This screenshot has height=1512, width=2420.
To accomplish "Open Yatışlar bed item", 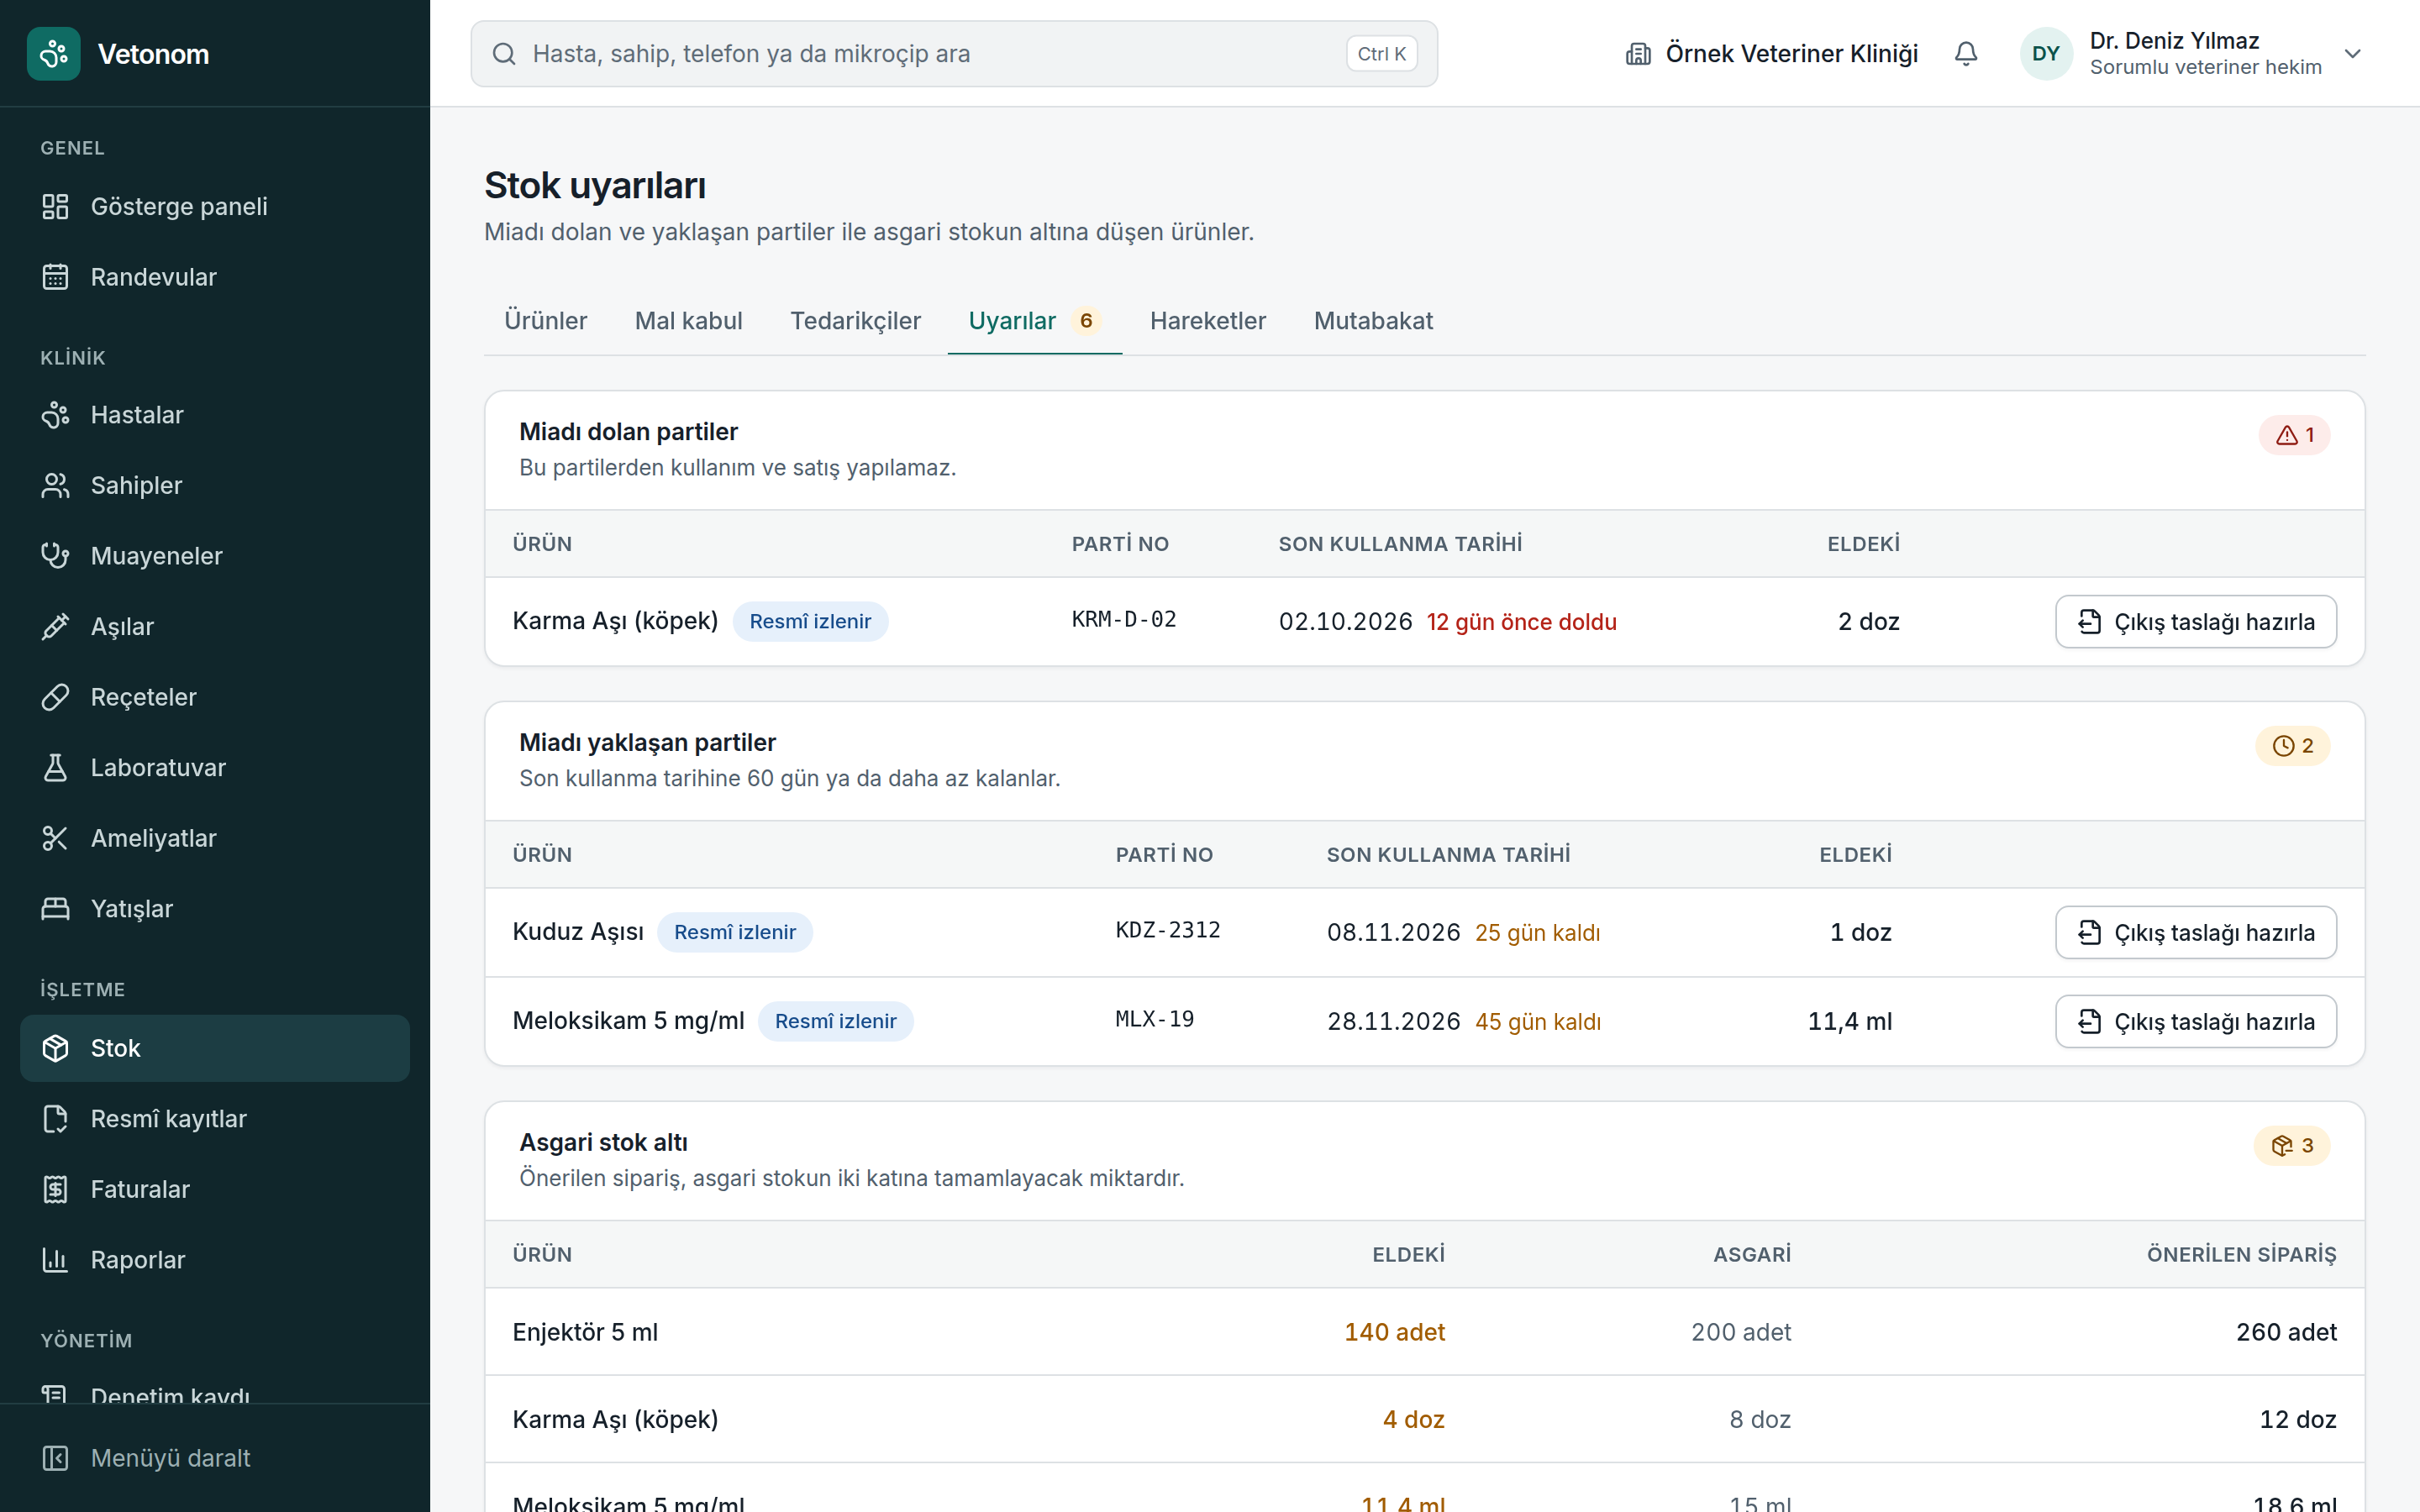I will 215,909.
